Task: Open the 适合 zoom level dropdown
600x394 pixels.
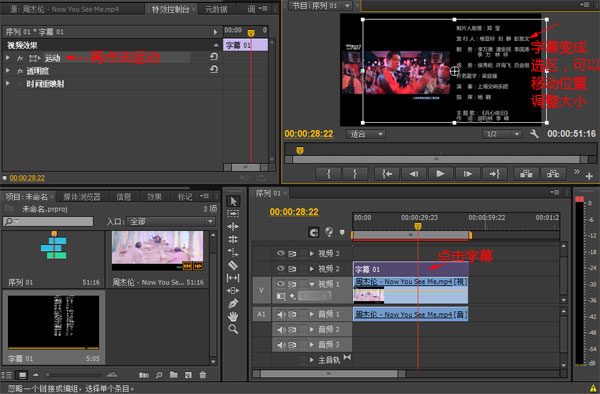Action: pos(366,134)
